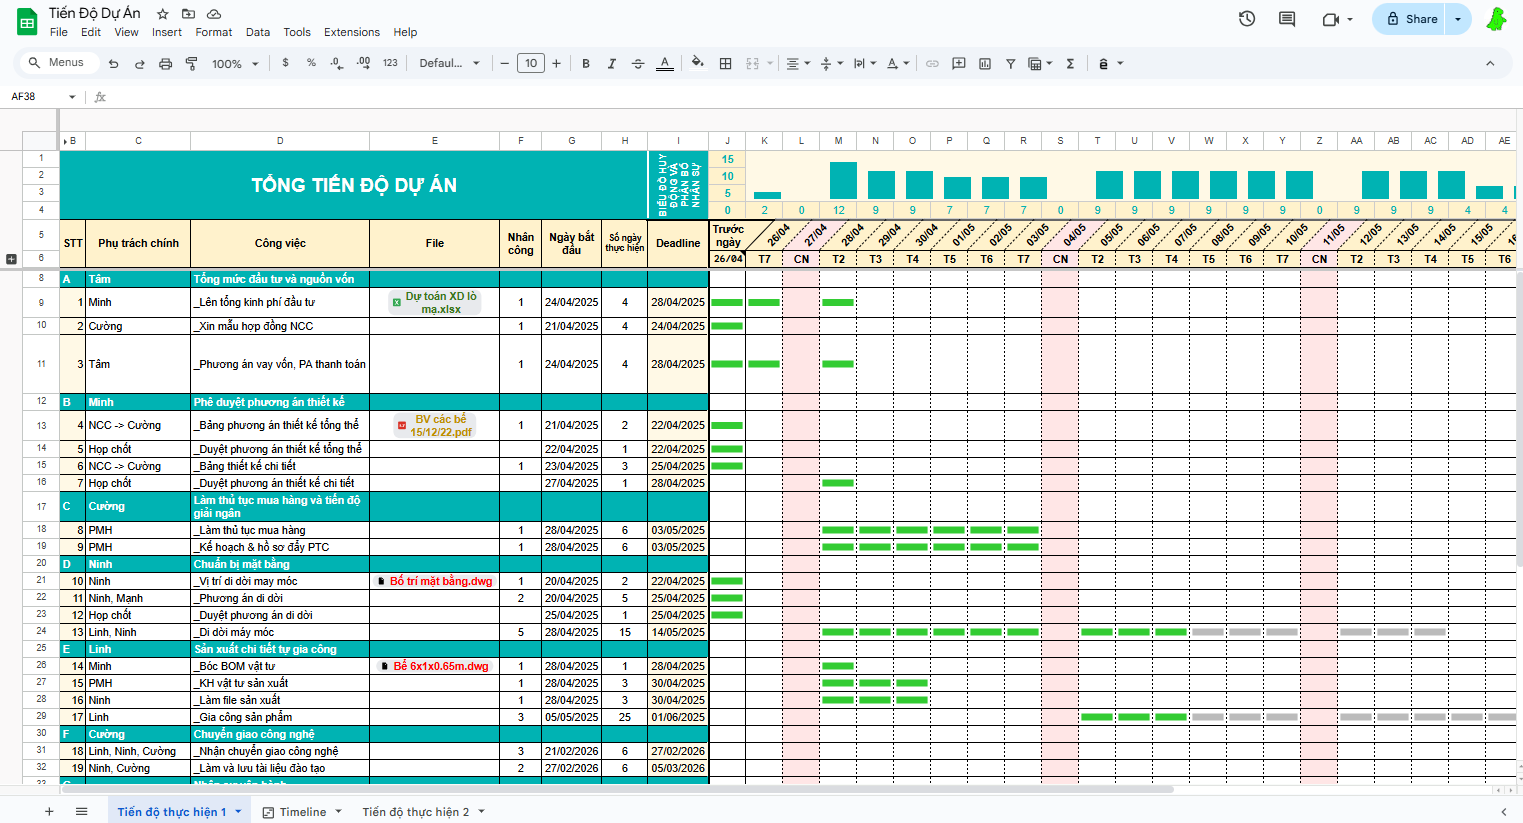Click the horizontal scrollbar
The image size is (1523, 823).
point(617,789)
